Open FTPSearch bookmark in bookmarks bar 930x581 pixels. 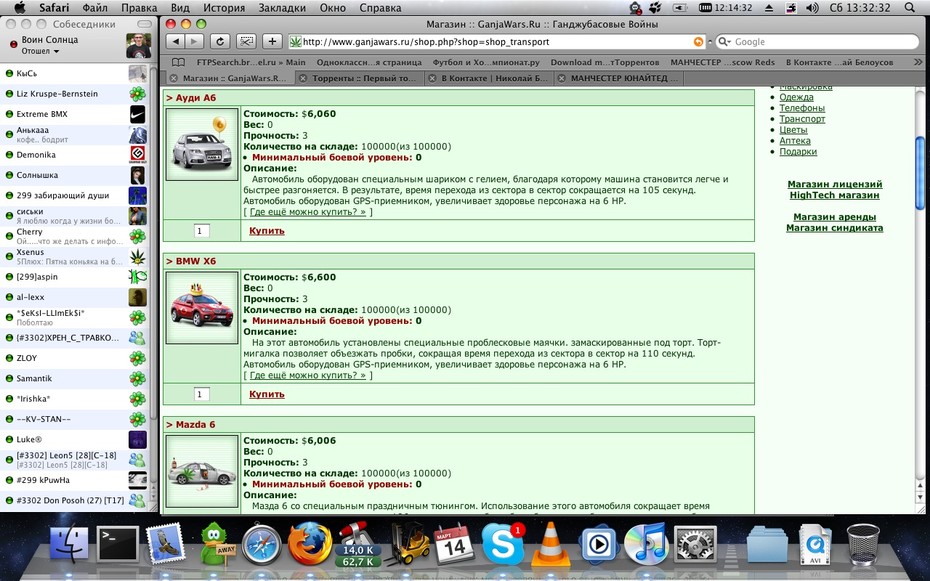pyautogui.click(x=251, y=62)
